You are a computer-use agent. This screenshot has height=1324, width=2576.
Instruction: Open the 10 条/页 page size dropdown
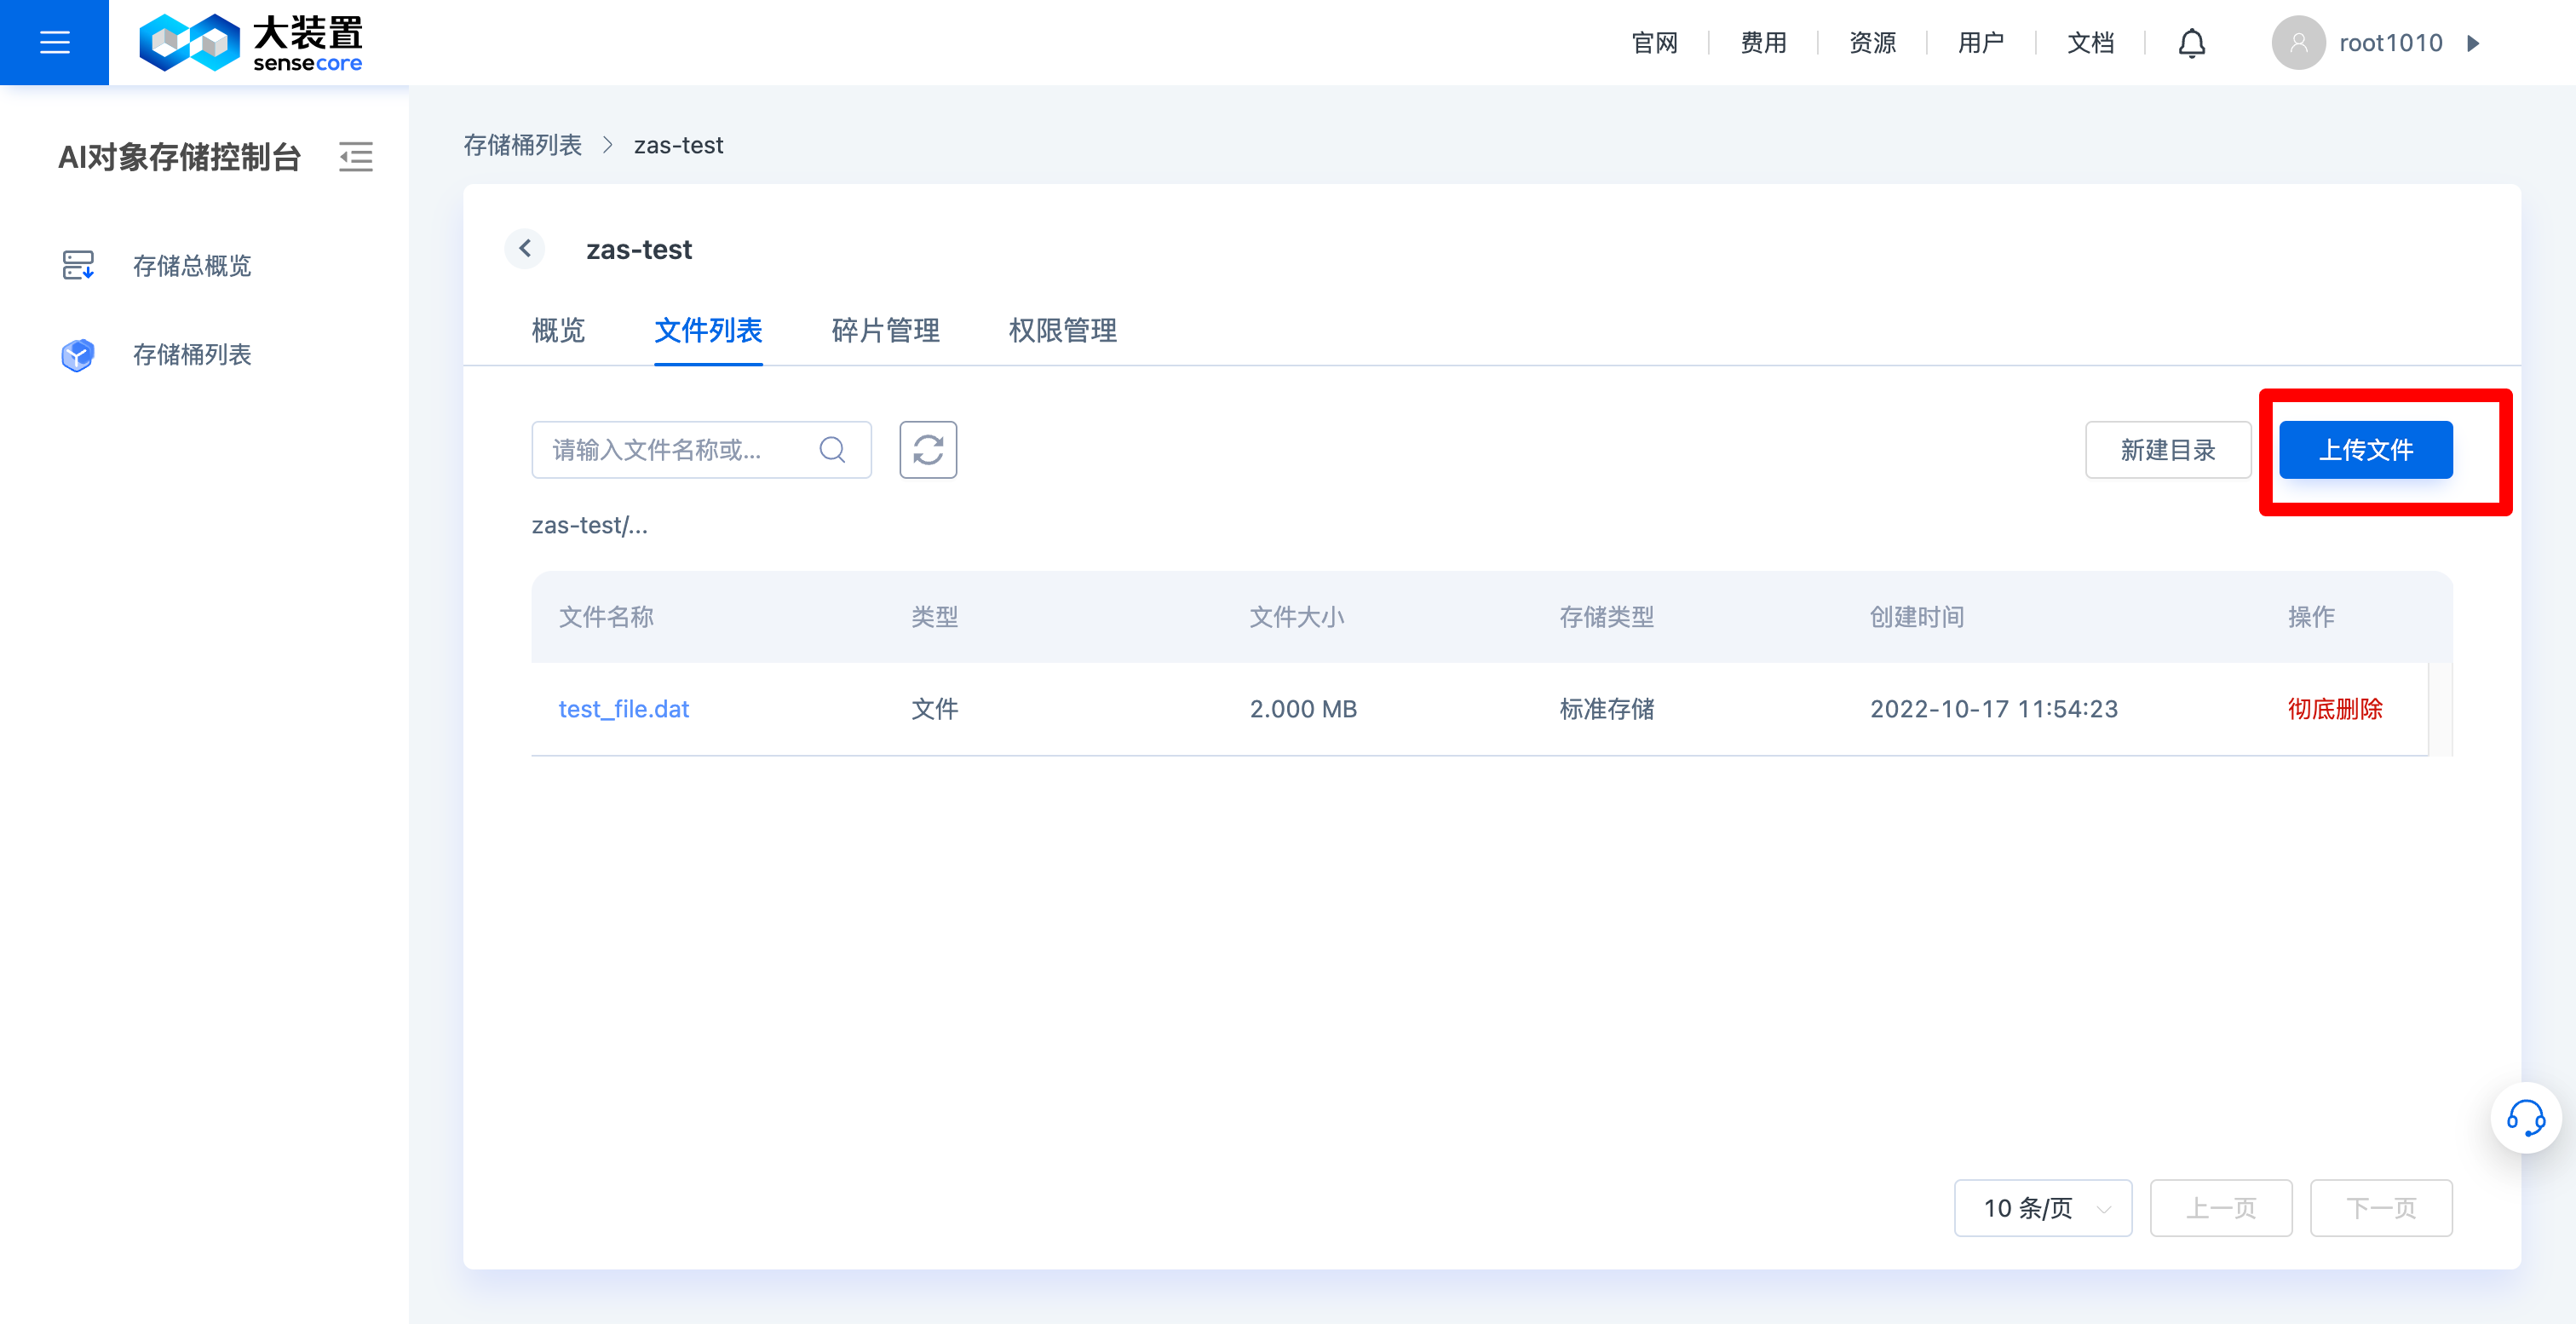[x=2042, y=1208]
